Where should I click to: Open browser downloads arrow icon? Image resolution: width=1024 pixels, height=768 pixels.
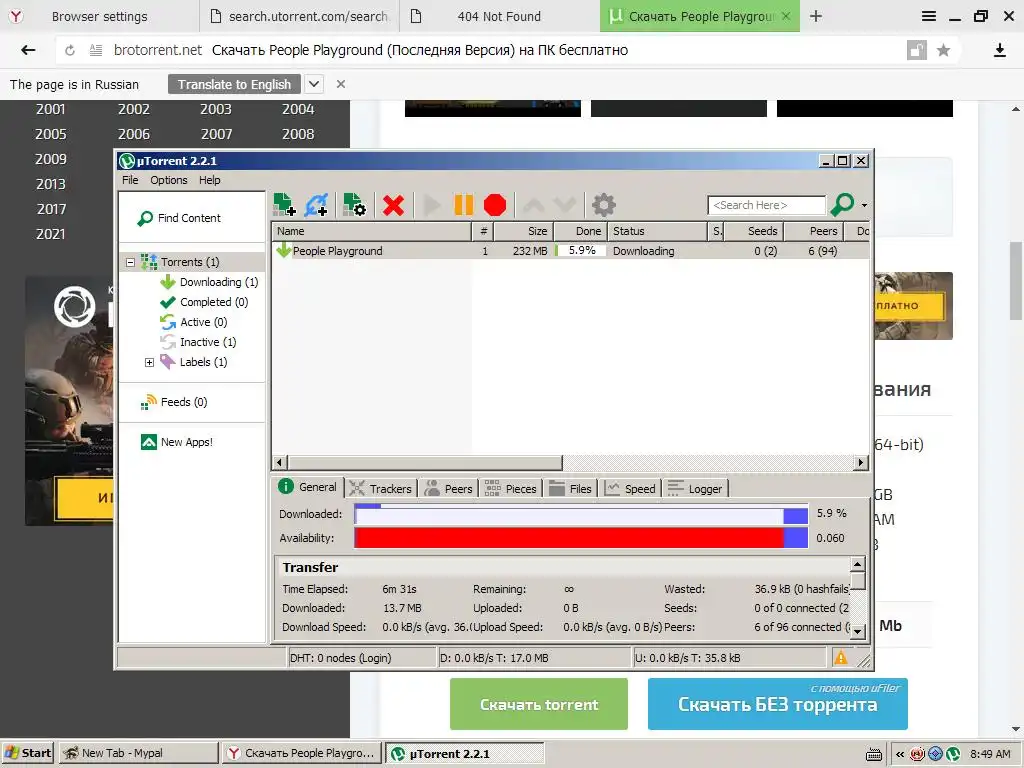(999, 50)
